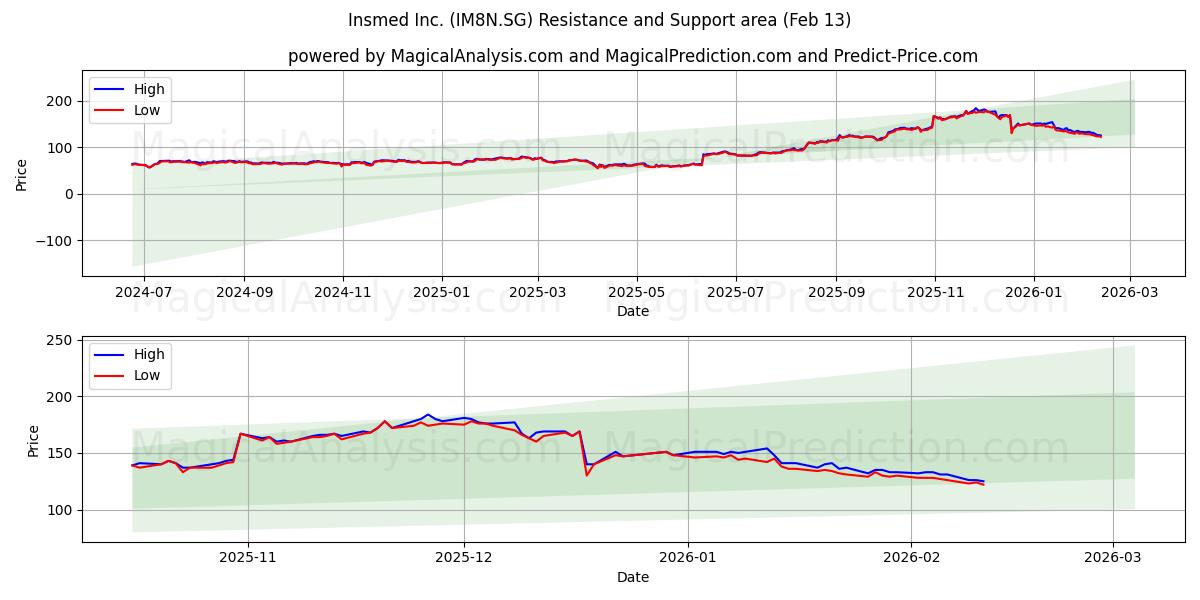
Task: Click the bottom chart '2026-01' tick label
Action: pyautogui.click(x=689, y=557)
